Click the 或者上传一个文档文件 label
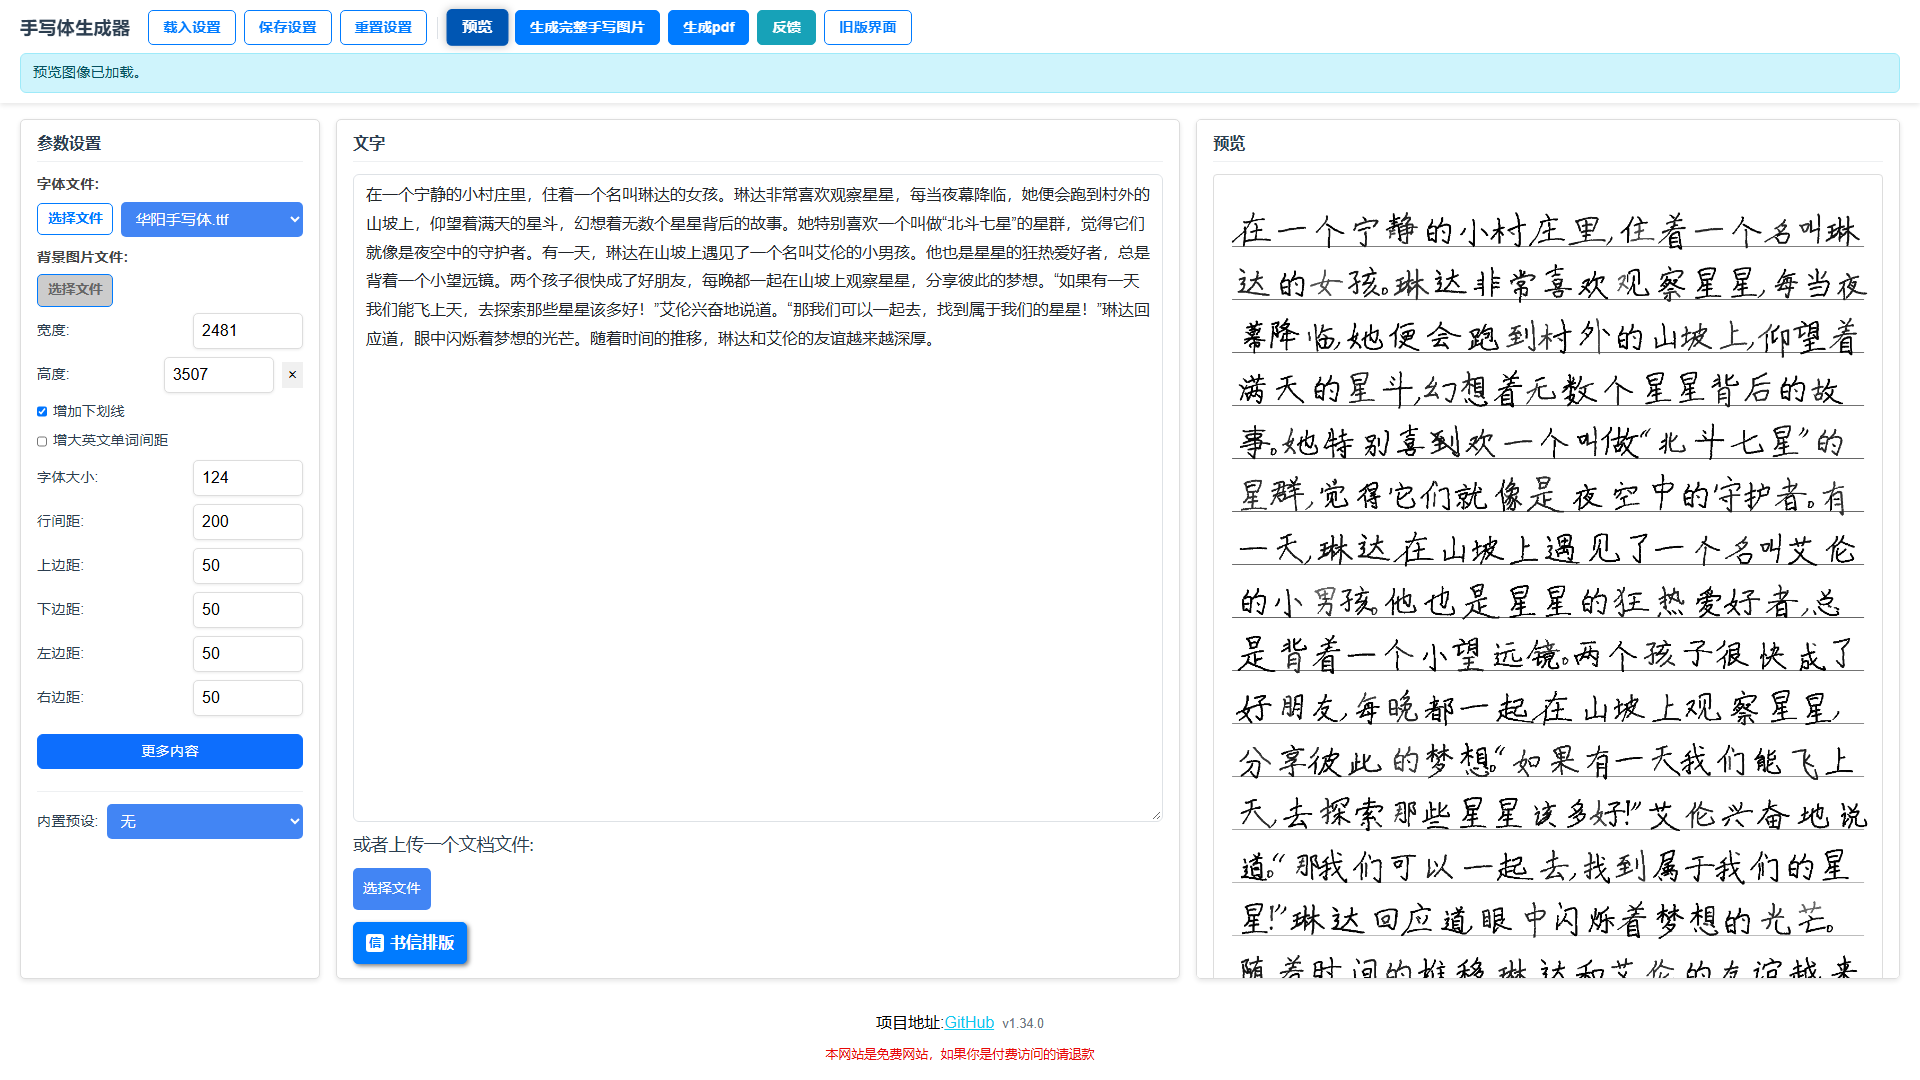Viewport: 1920px width, 1080px height. [x=443, y=845]
